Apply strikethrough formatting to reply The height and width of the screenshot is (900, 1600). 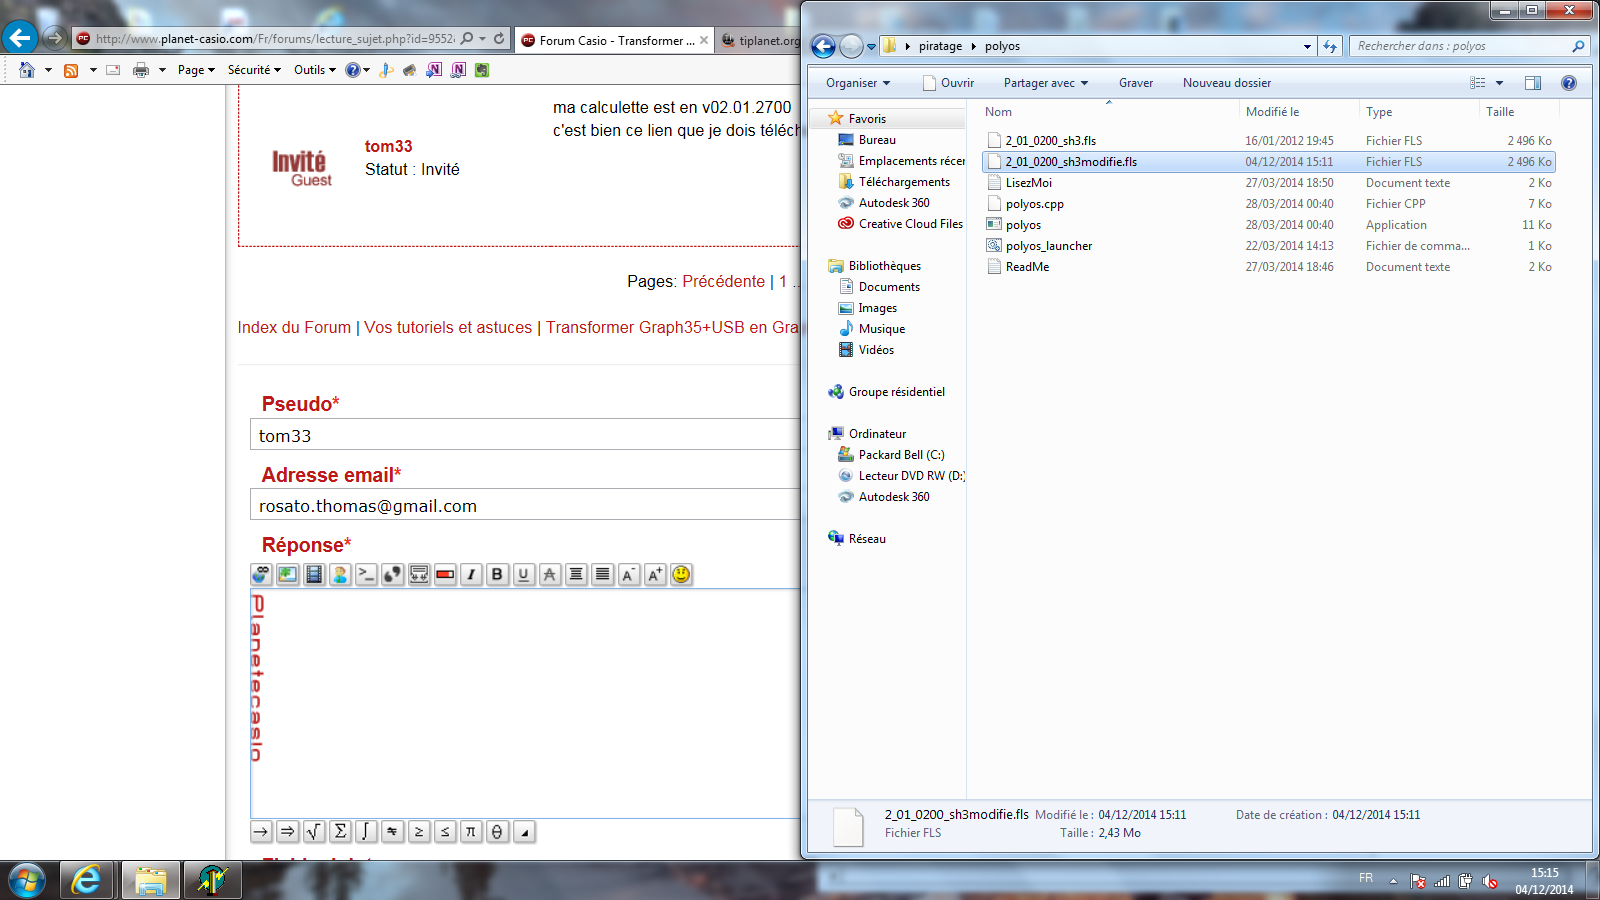(550, 574)
